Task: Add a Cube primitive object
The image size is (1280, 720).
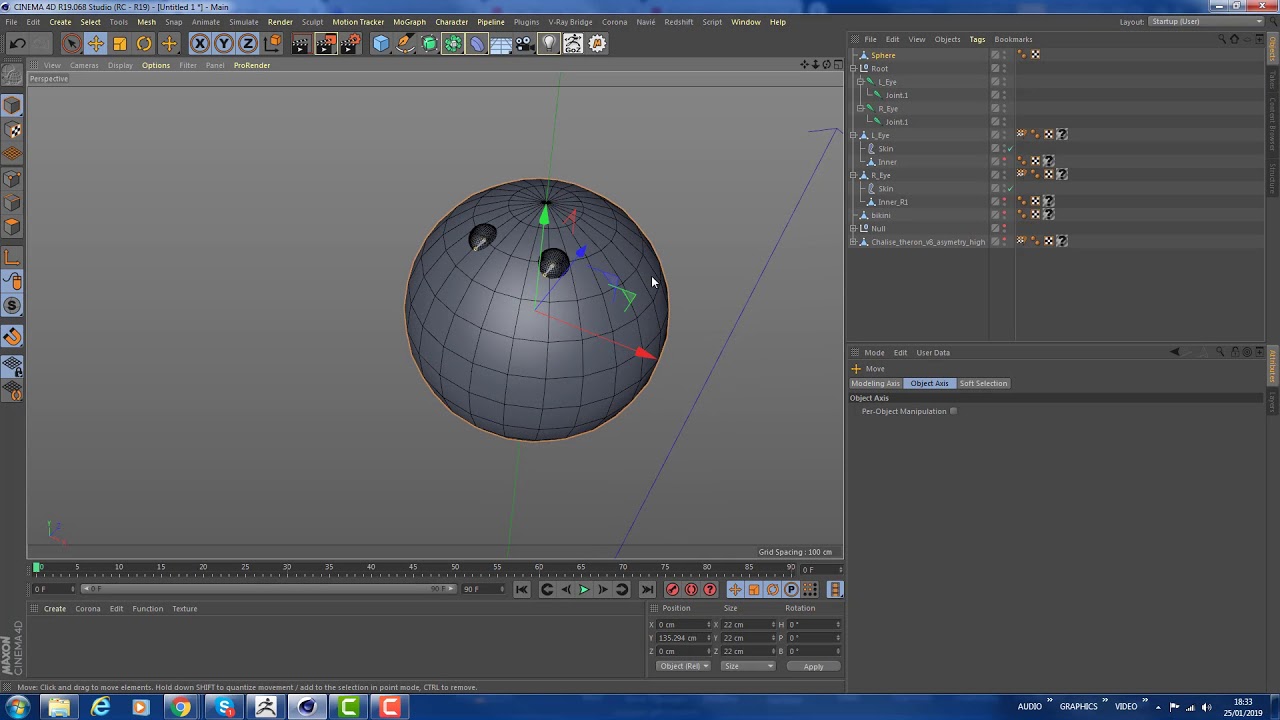Action: 380,43
